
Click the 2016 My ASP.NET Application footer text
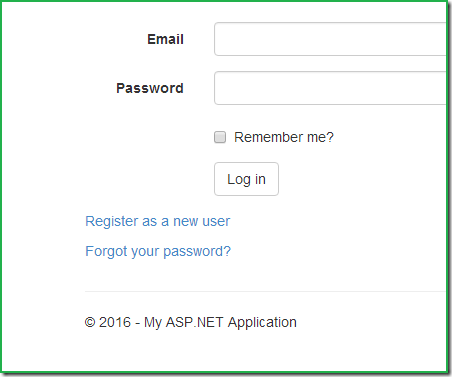click(191, 322)
